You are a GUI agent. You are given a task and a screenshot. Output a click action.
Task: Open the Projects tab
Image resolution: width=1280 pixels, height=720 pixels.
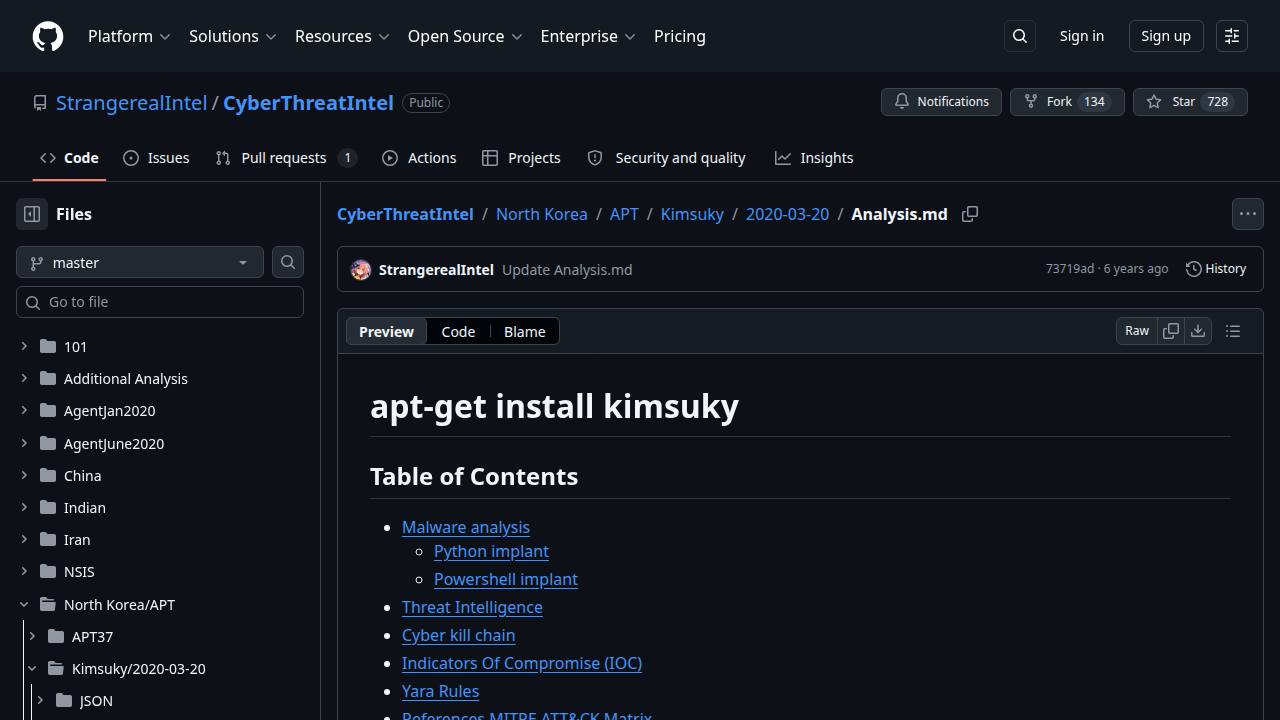[521, 158]
